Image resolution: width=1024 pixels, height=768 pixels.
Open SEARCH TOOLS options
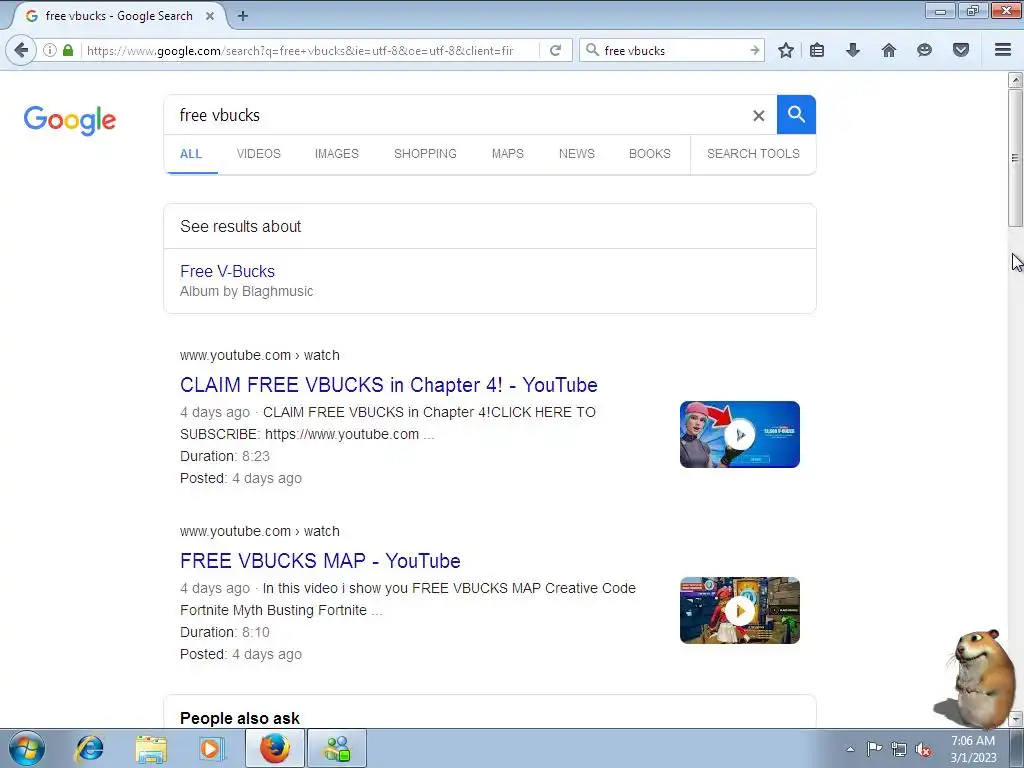[x=753, y=154]
